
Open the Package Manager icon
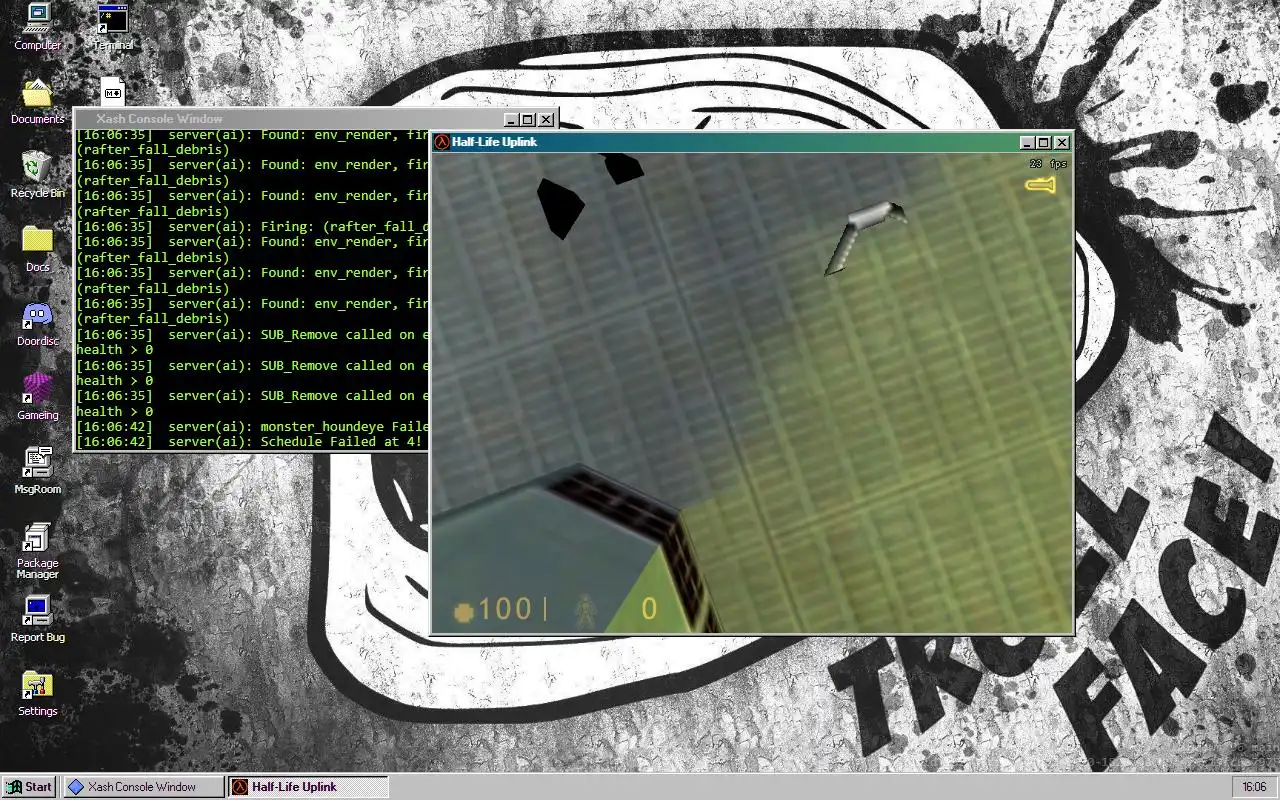click(37, 550)
